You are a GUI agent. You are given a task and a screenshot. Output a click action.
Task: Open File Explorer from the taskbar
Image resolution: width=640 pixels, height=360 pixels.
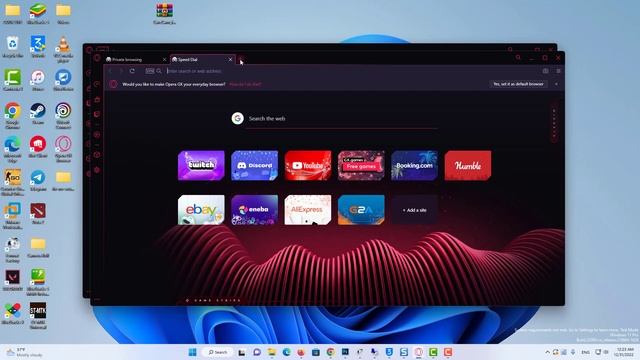[271, 352]
